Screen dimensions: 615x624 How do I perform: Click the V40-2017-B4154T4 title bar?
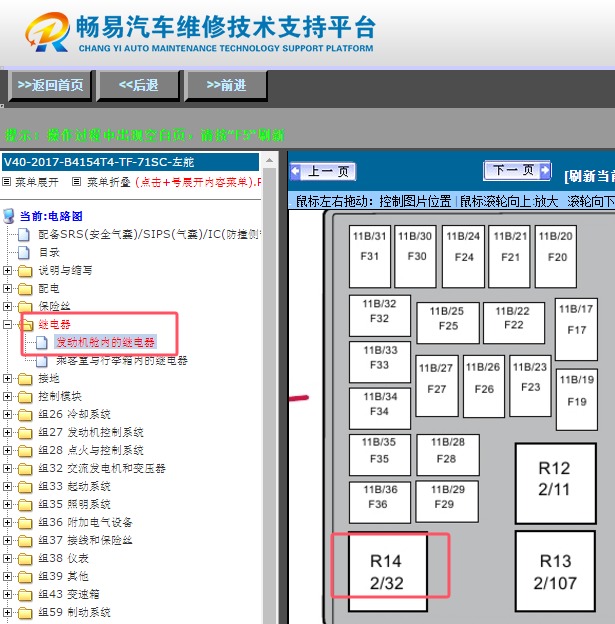130,162
